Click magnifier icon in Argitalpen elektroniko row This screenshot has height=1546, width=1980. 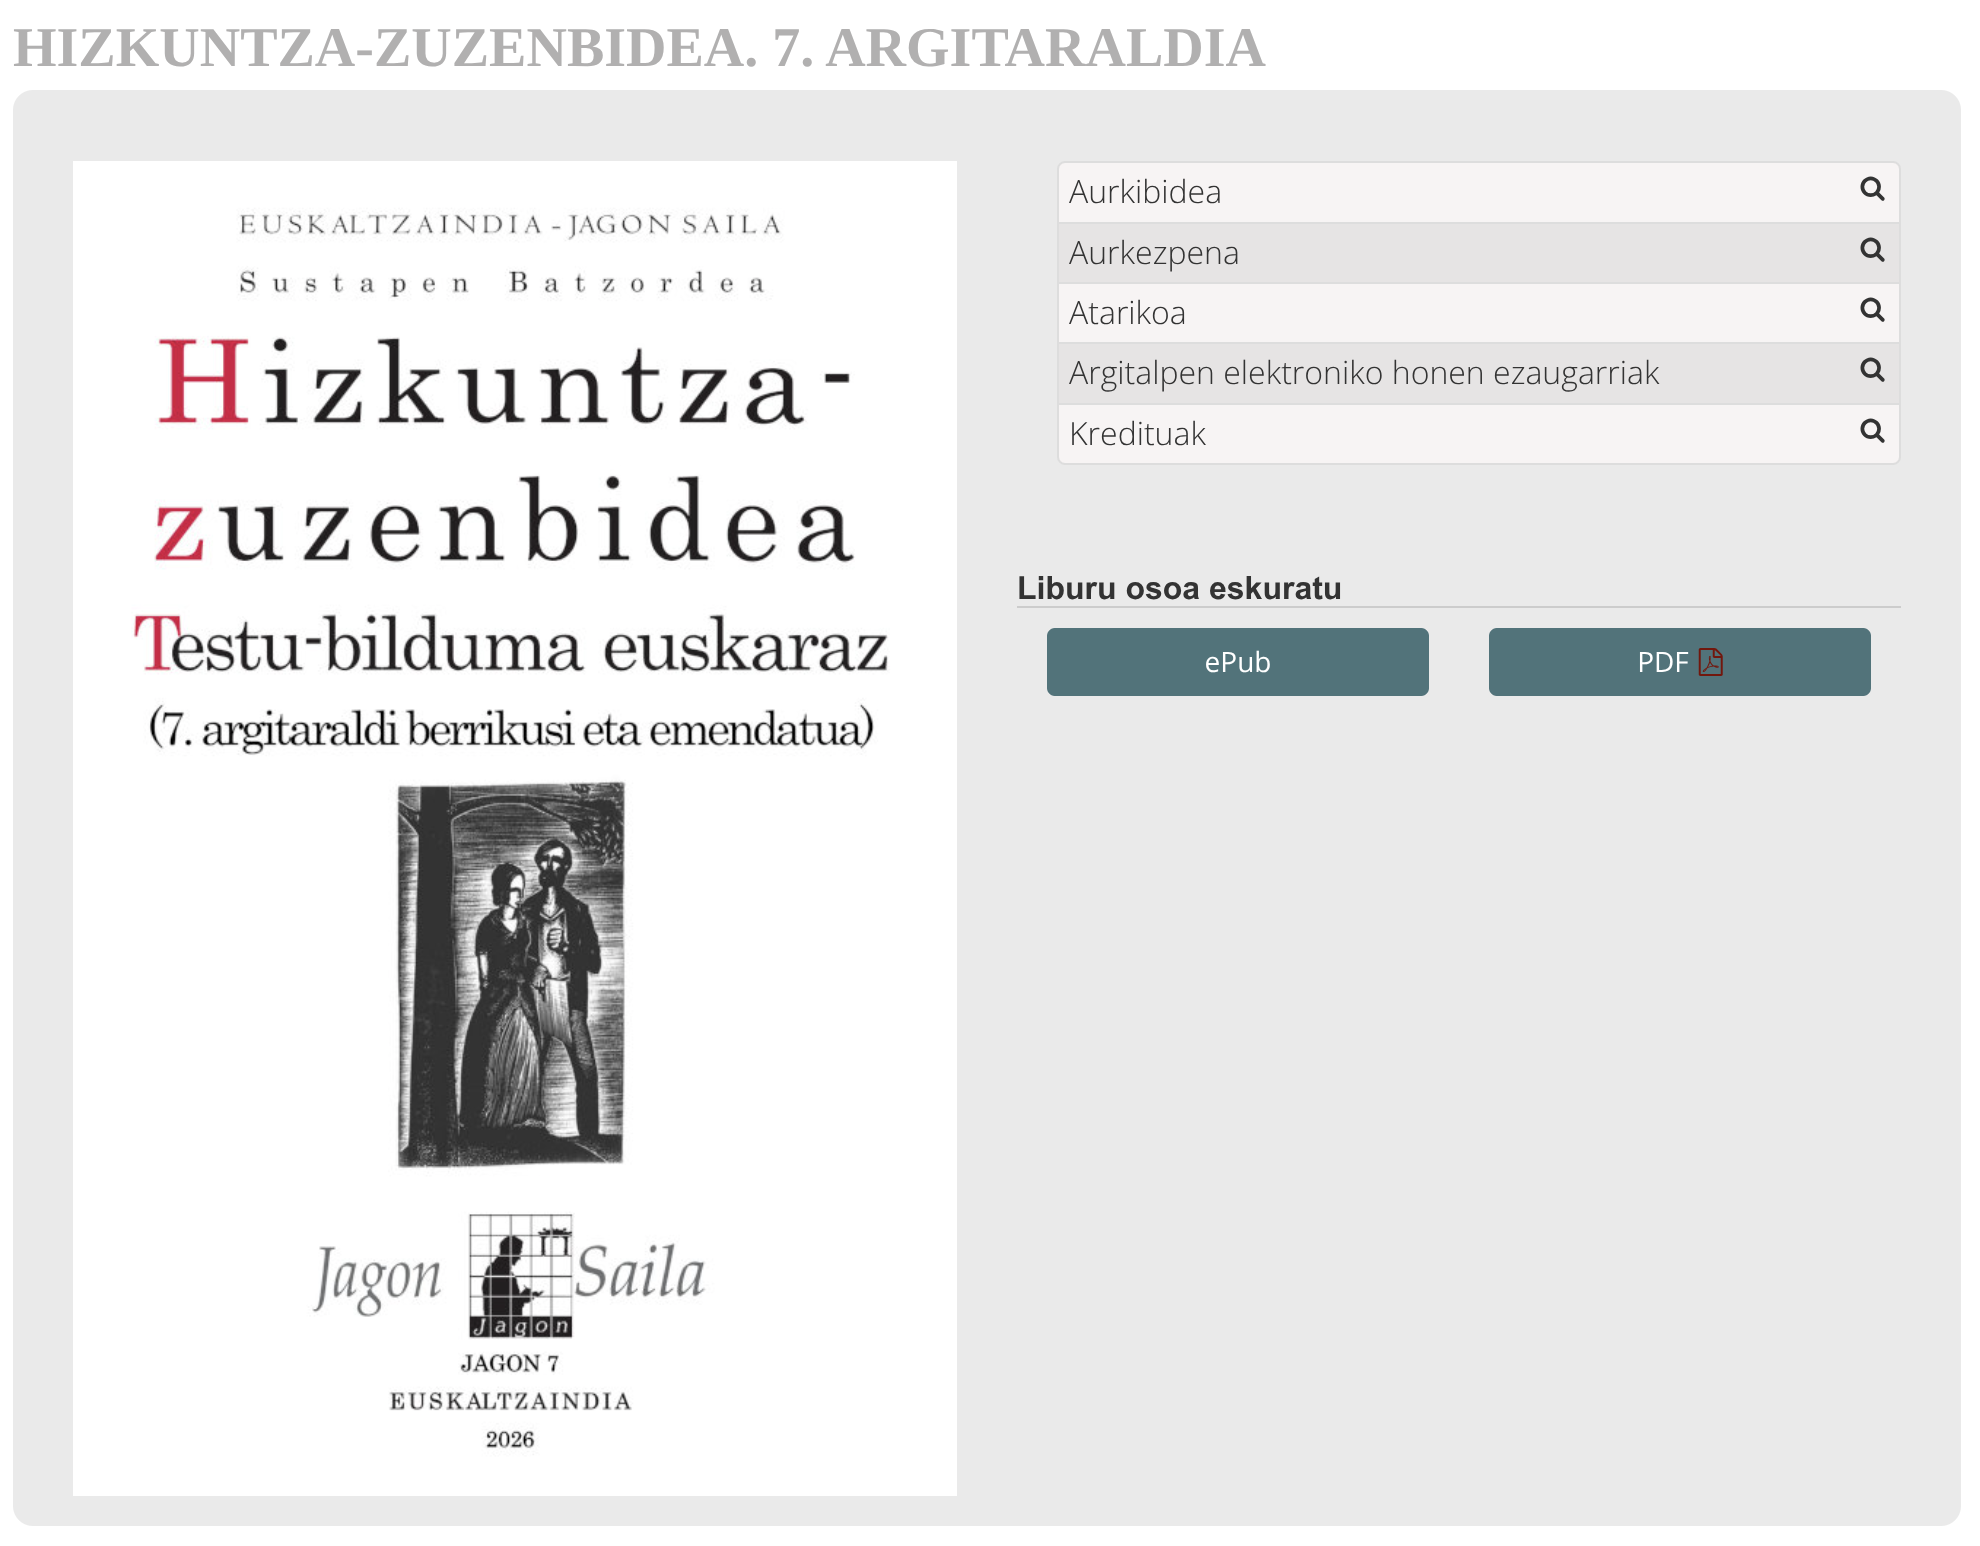[1872, 370]
